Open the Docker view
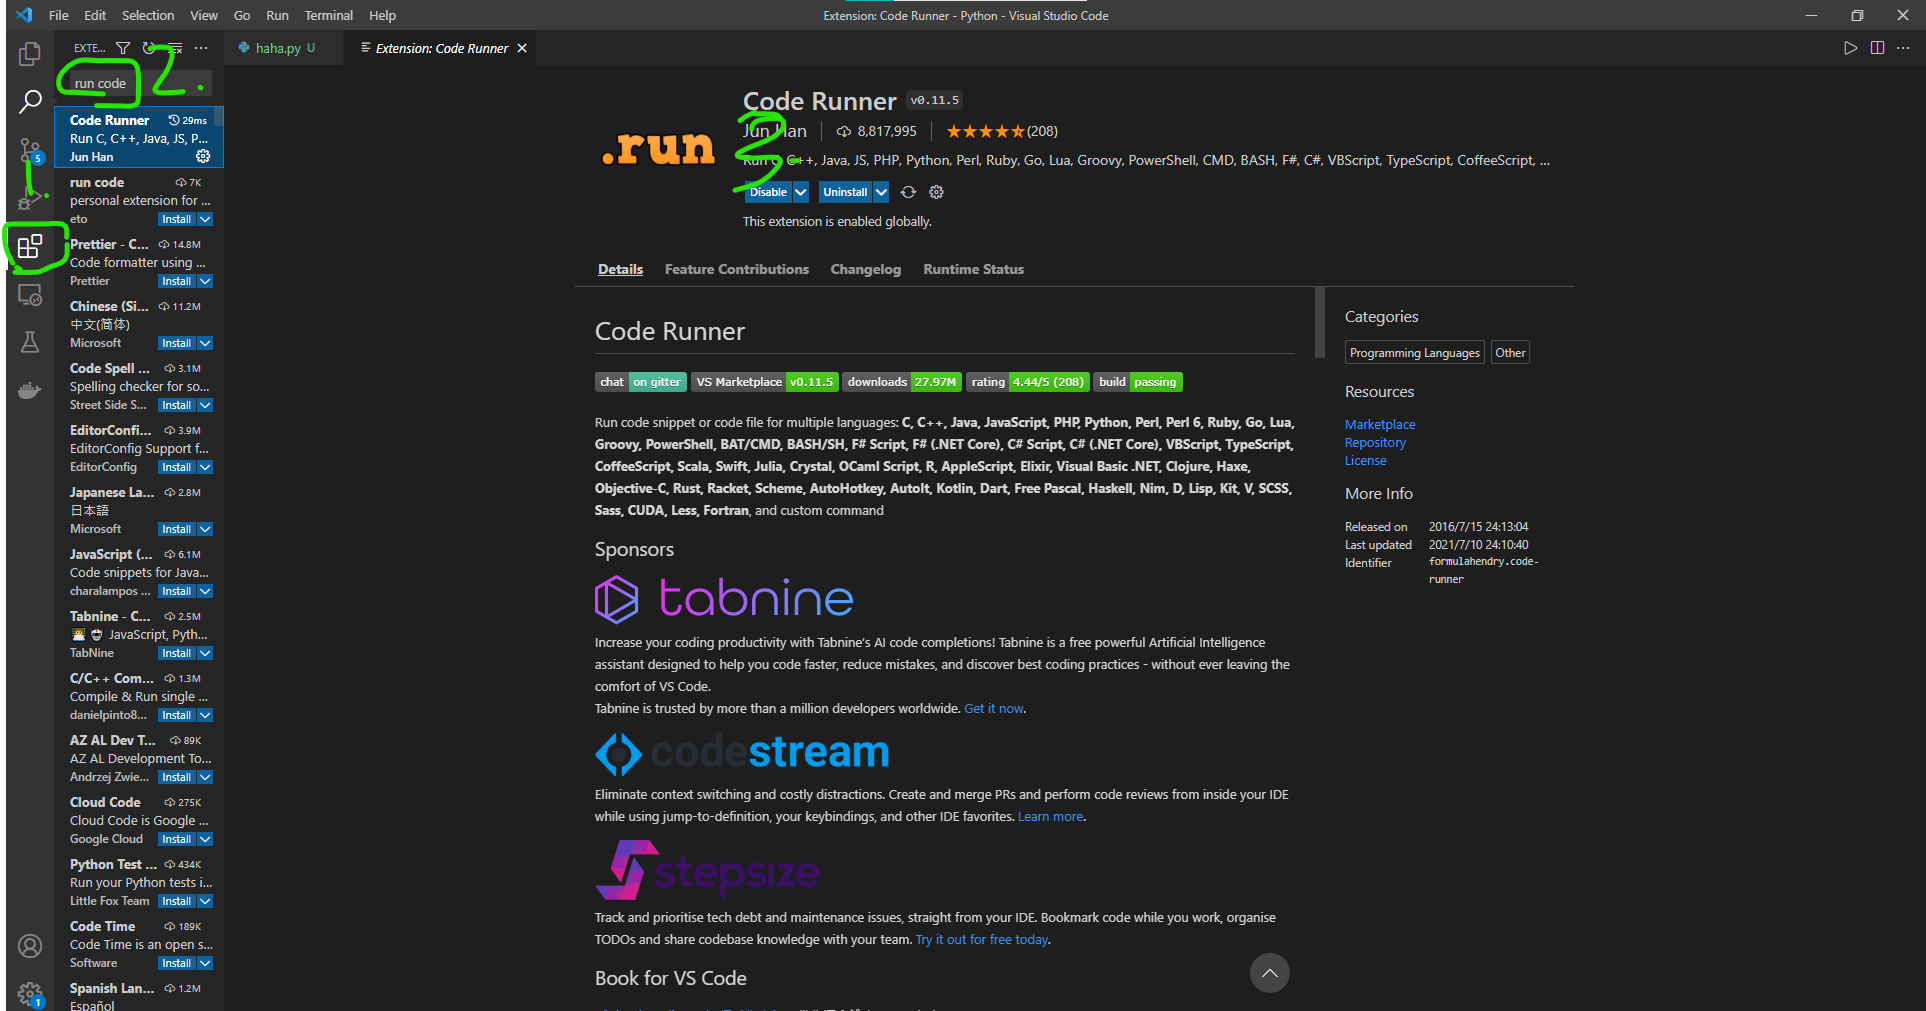The height and width of the screenshot is (1011, 1926). coord(30,390)
